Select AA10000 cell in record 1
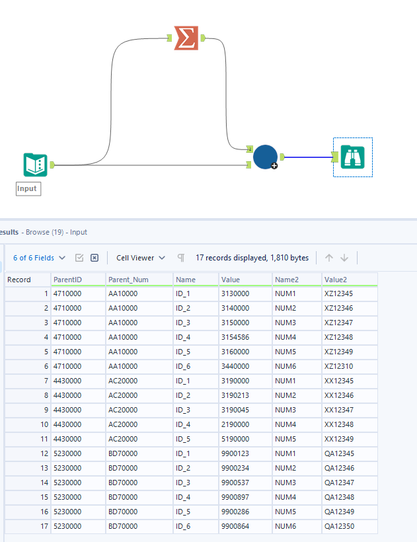Image resolution: width=417 pixels, height=542 pixels. point(139,294)
